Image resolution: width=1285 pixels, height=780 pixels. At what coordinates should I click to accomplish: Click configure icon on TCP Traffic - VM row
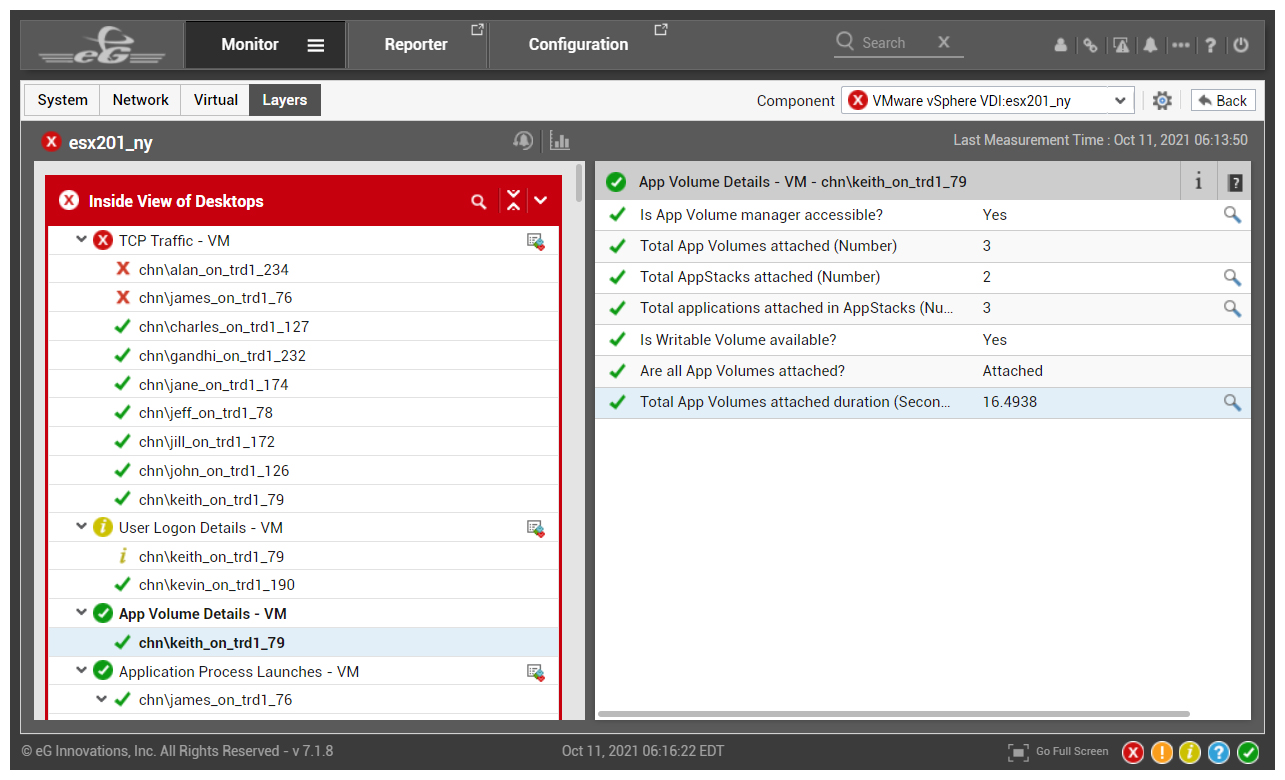tap(536, 241)
